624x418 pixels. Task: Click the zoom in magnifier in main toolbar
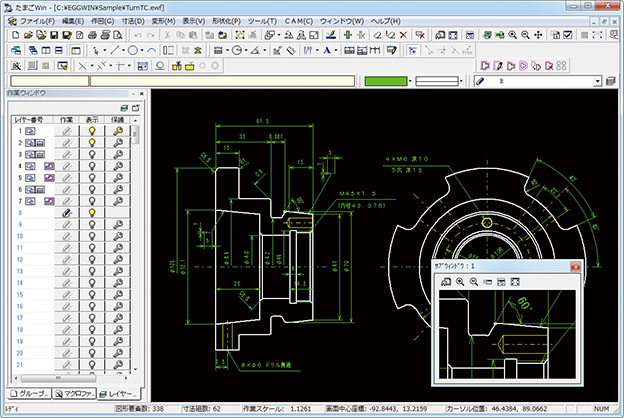(512, 34)
